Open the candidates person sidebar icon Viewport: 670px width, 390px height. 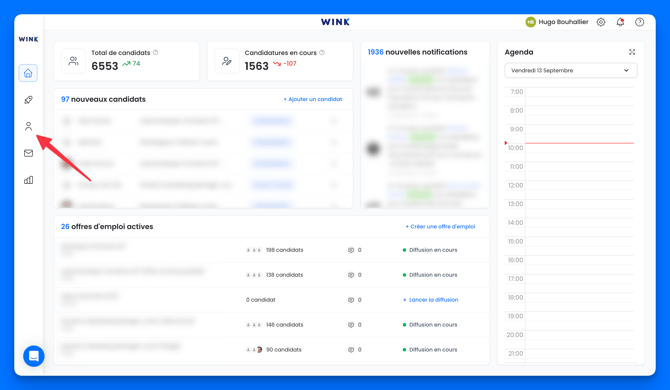click(x=28, y=126)
